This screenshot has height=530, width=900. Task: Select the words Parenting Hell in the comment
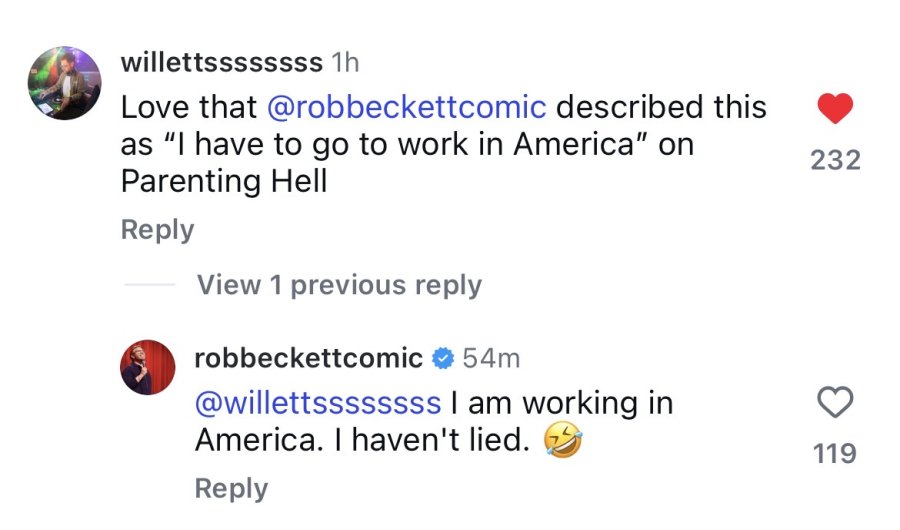[x=224, y=181]
